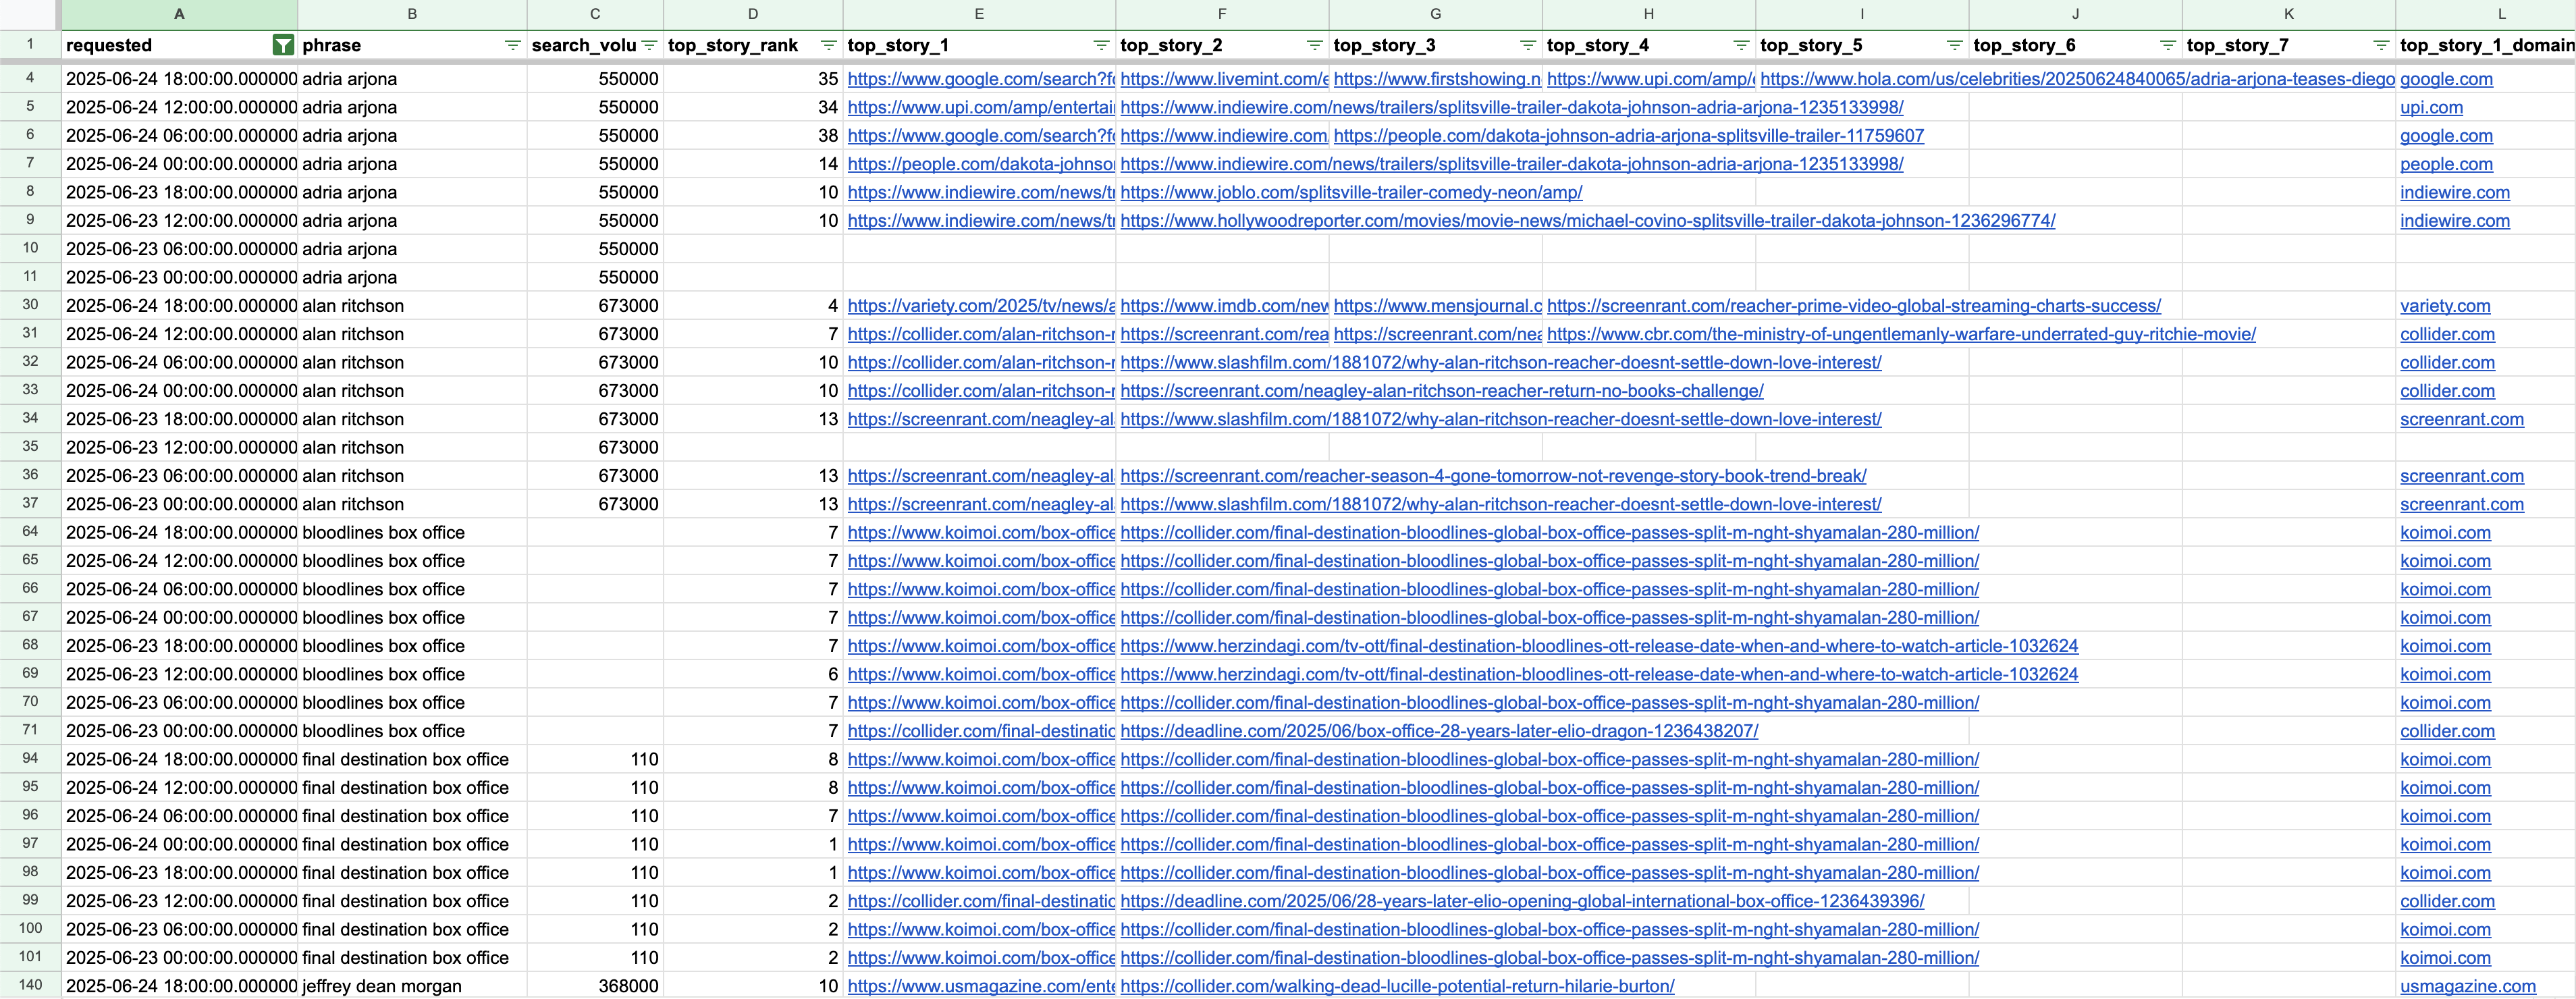The image size is (2576, 999).
Task: Open screenrant reacher-prime-video link in row 30
Action: 1854,306
